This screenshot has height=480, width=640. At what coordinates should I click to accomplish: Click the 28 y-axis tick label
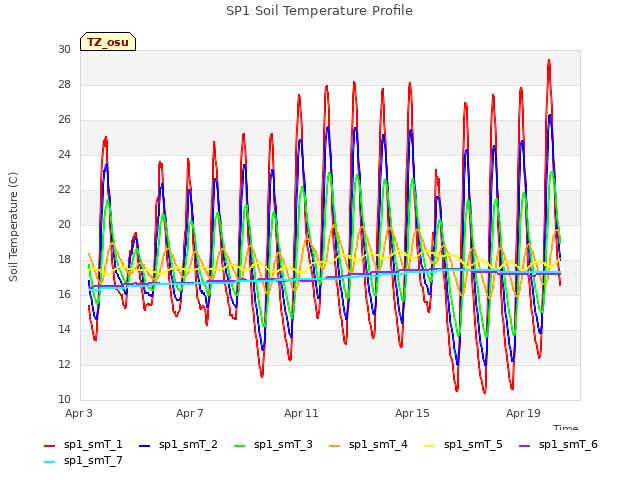(64, 84)
